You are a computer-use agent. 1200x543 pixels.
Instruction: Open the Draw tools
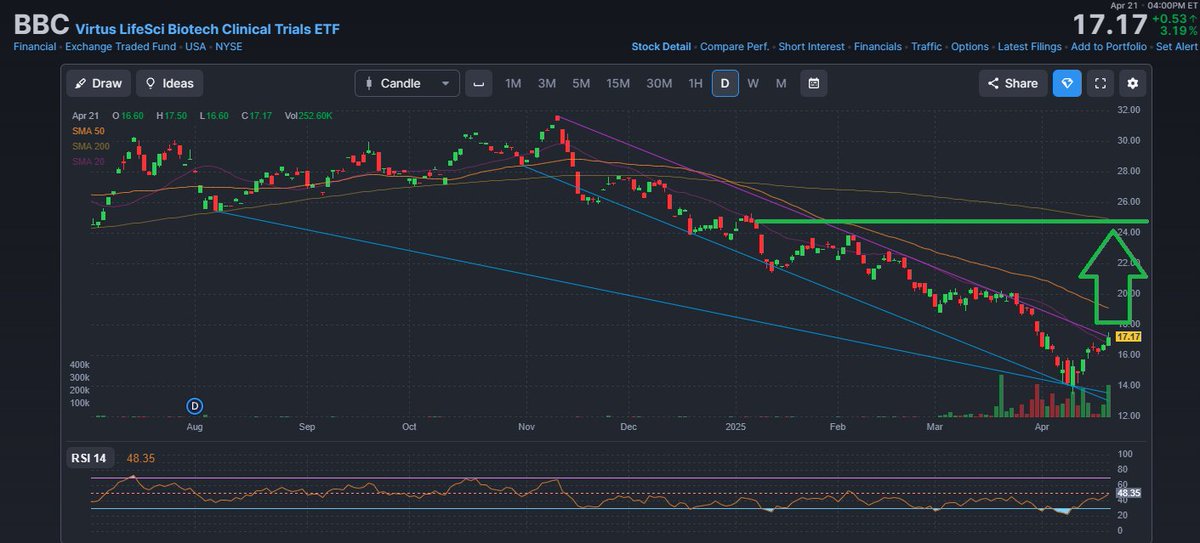click(x=99, y=83)
